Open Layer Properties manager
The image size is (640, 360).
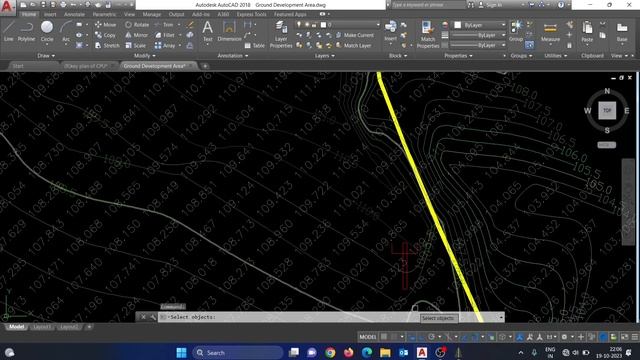281,34
